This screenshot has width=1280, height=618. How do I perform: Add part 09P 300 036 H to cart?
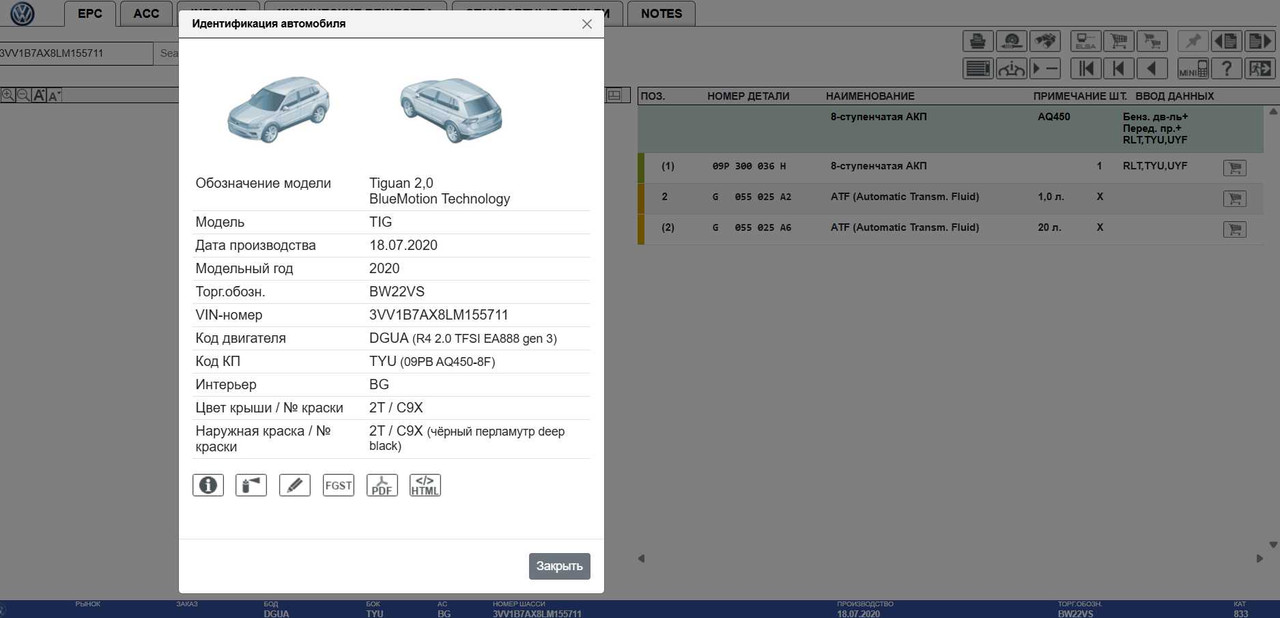1234,168
